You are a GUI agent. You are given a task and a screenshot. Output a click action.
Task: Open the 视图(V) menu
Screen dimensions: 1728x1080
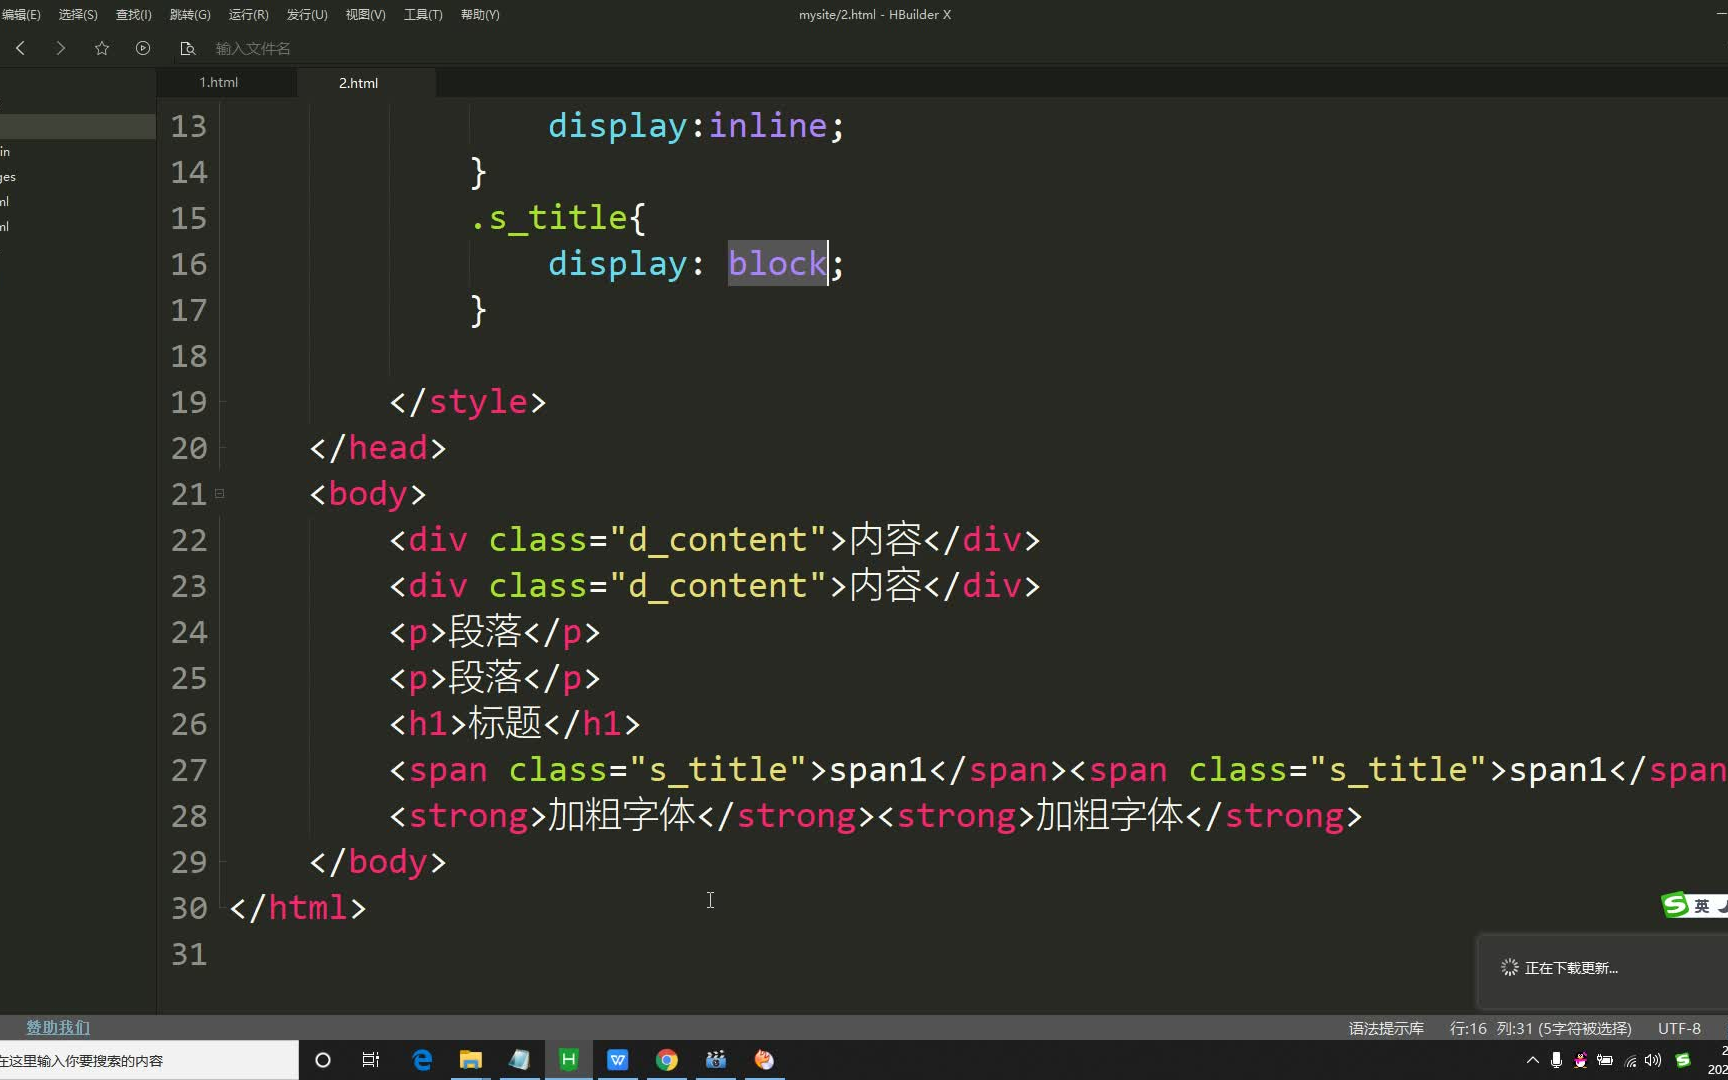tap(365, 15)
